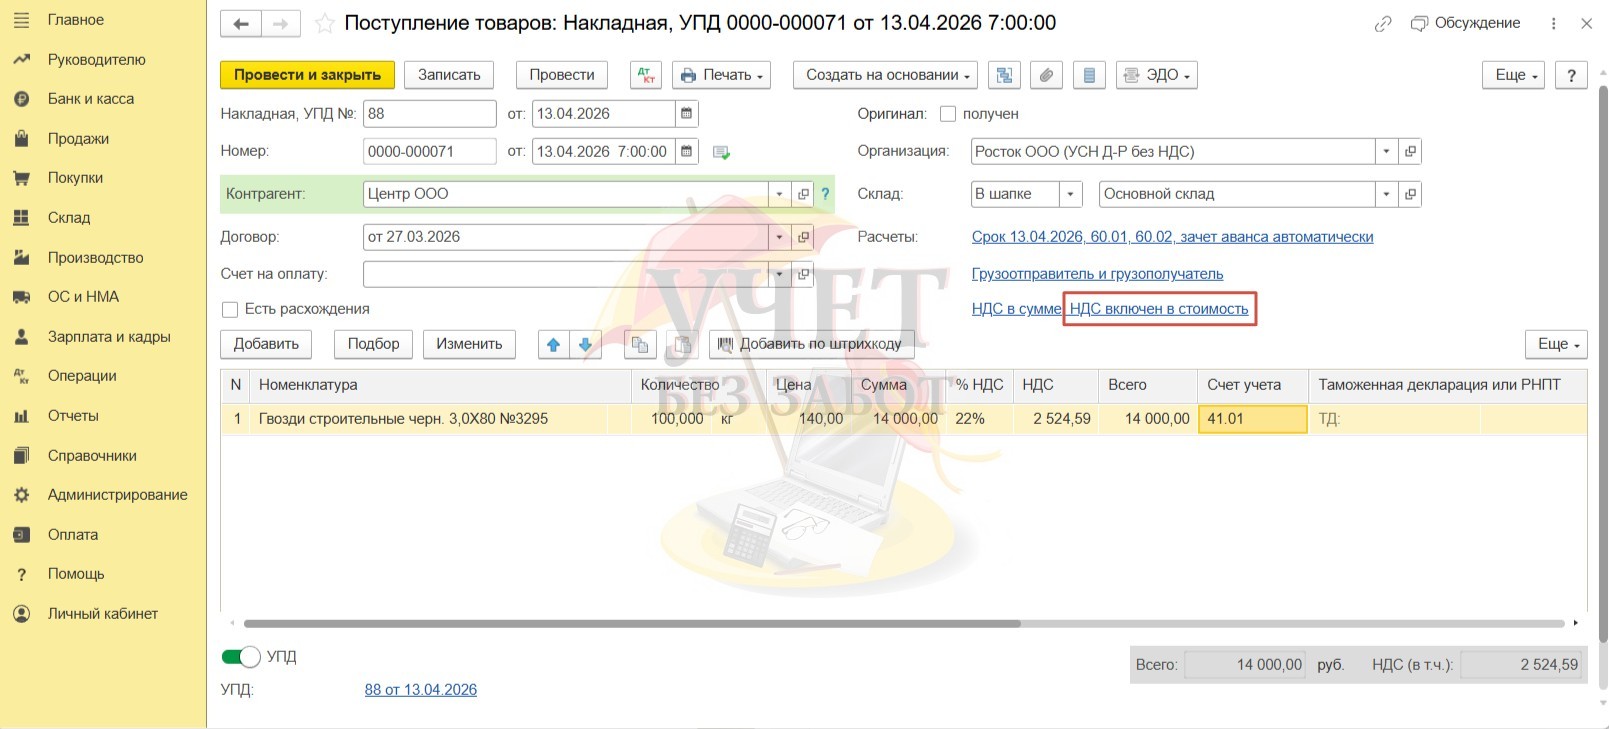Screen dimensions: 1609x729
Task: Copy link to document via chain icon
Action: pyautogui.click(x=1383, y=24)
